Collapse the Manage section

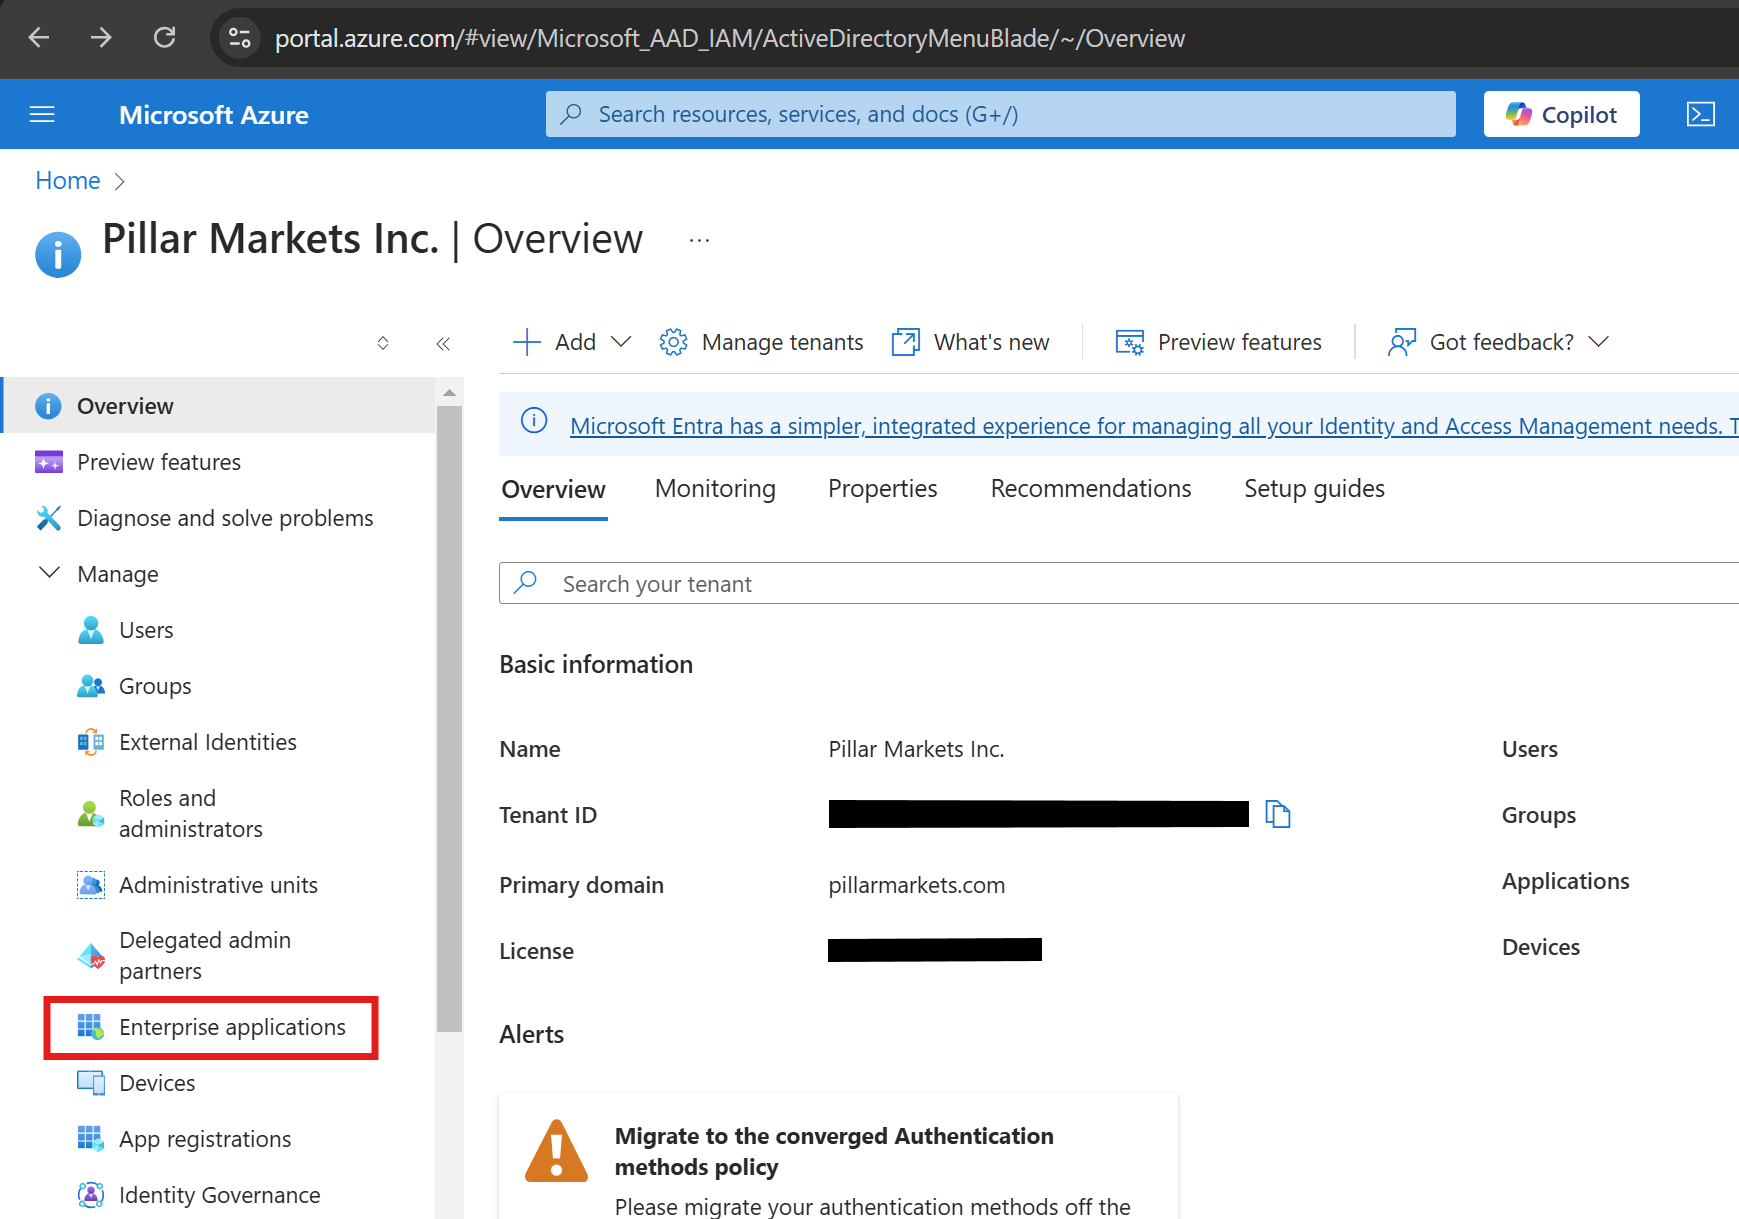point(50,573)
